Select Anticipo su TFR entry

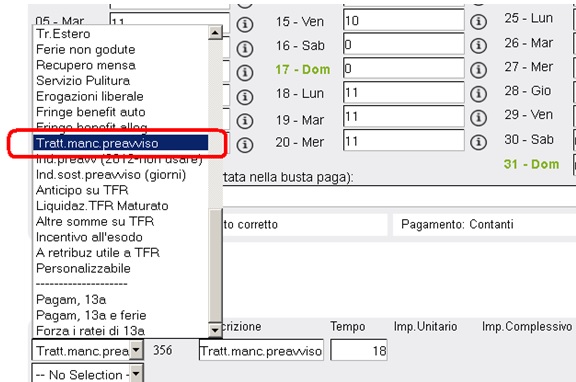pyautogui.click(x=121, y=190)
